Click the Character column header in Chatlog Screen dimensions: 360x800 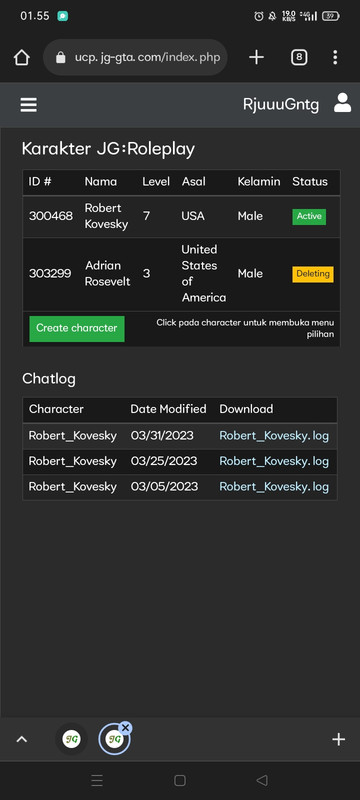56,409
